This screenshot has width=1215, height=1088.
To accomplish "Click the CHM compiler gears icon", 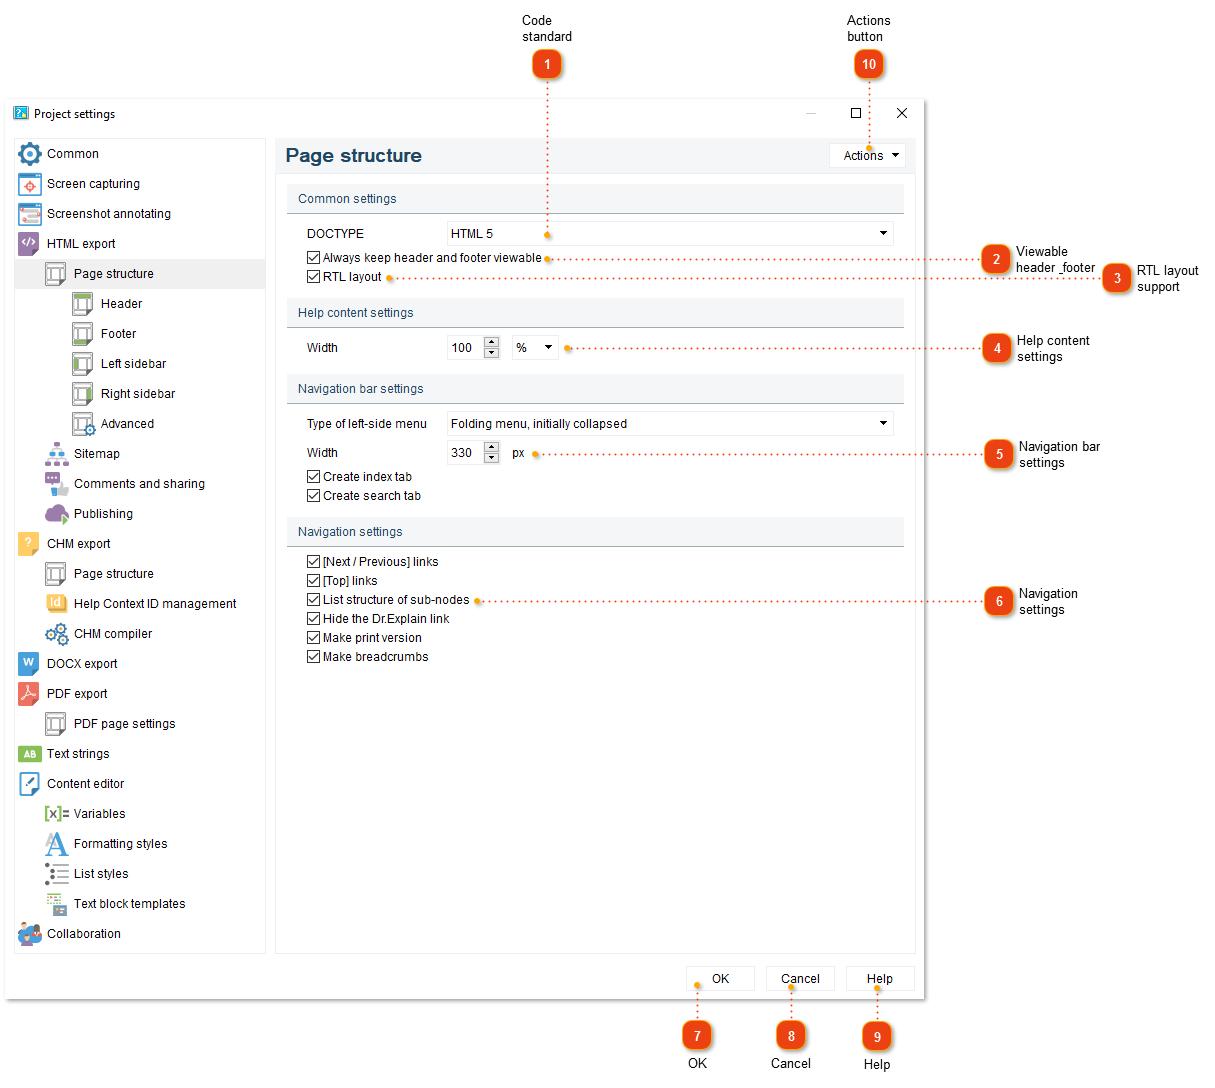I will (56, 634).
